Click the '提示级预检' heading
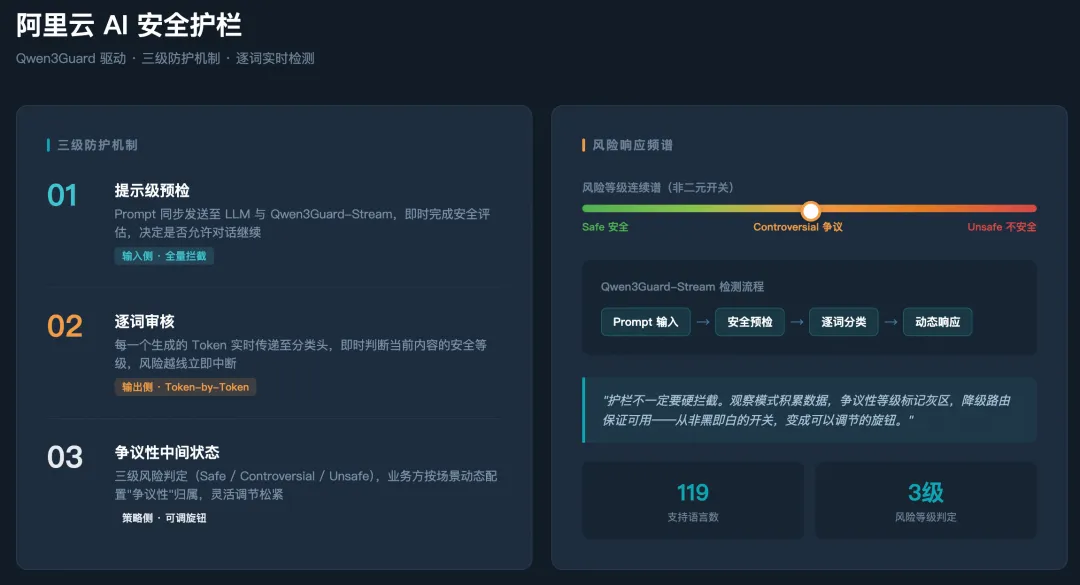The image size is (1080, 585). click(152, 191)
